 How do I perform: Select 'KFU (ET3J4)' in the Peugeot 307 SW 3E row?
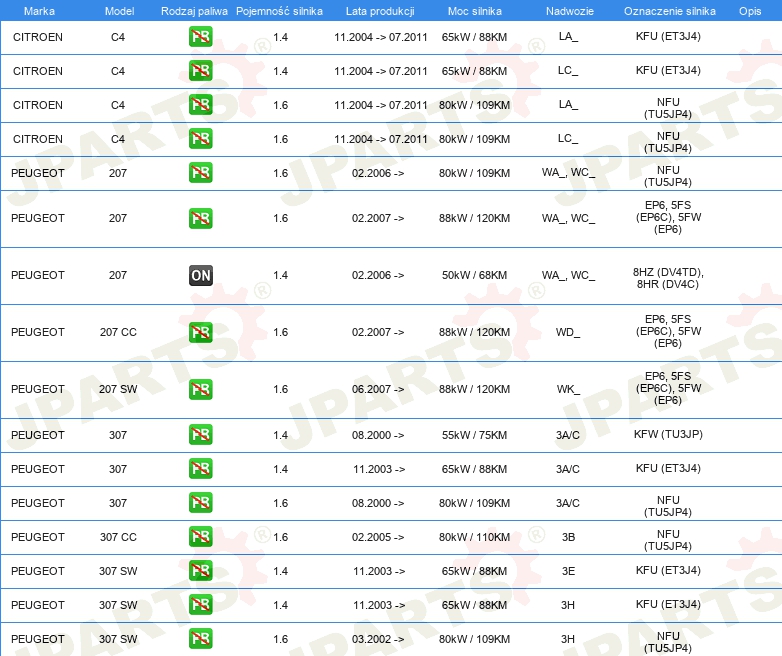click(x=668, y=570)
